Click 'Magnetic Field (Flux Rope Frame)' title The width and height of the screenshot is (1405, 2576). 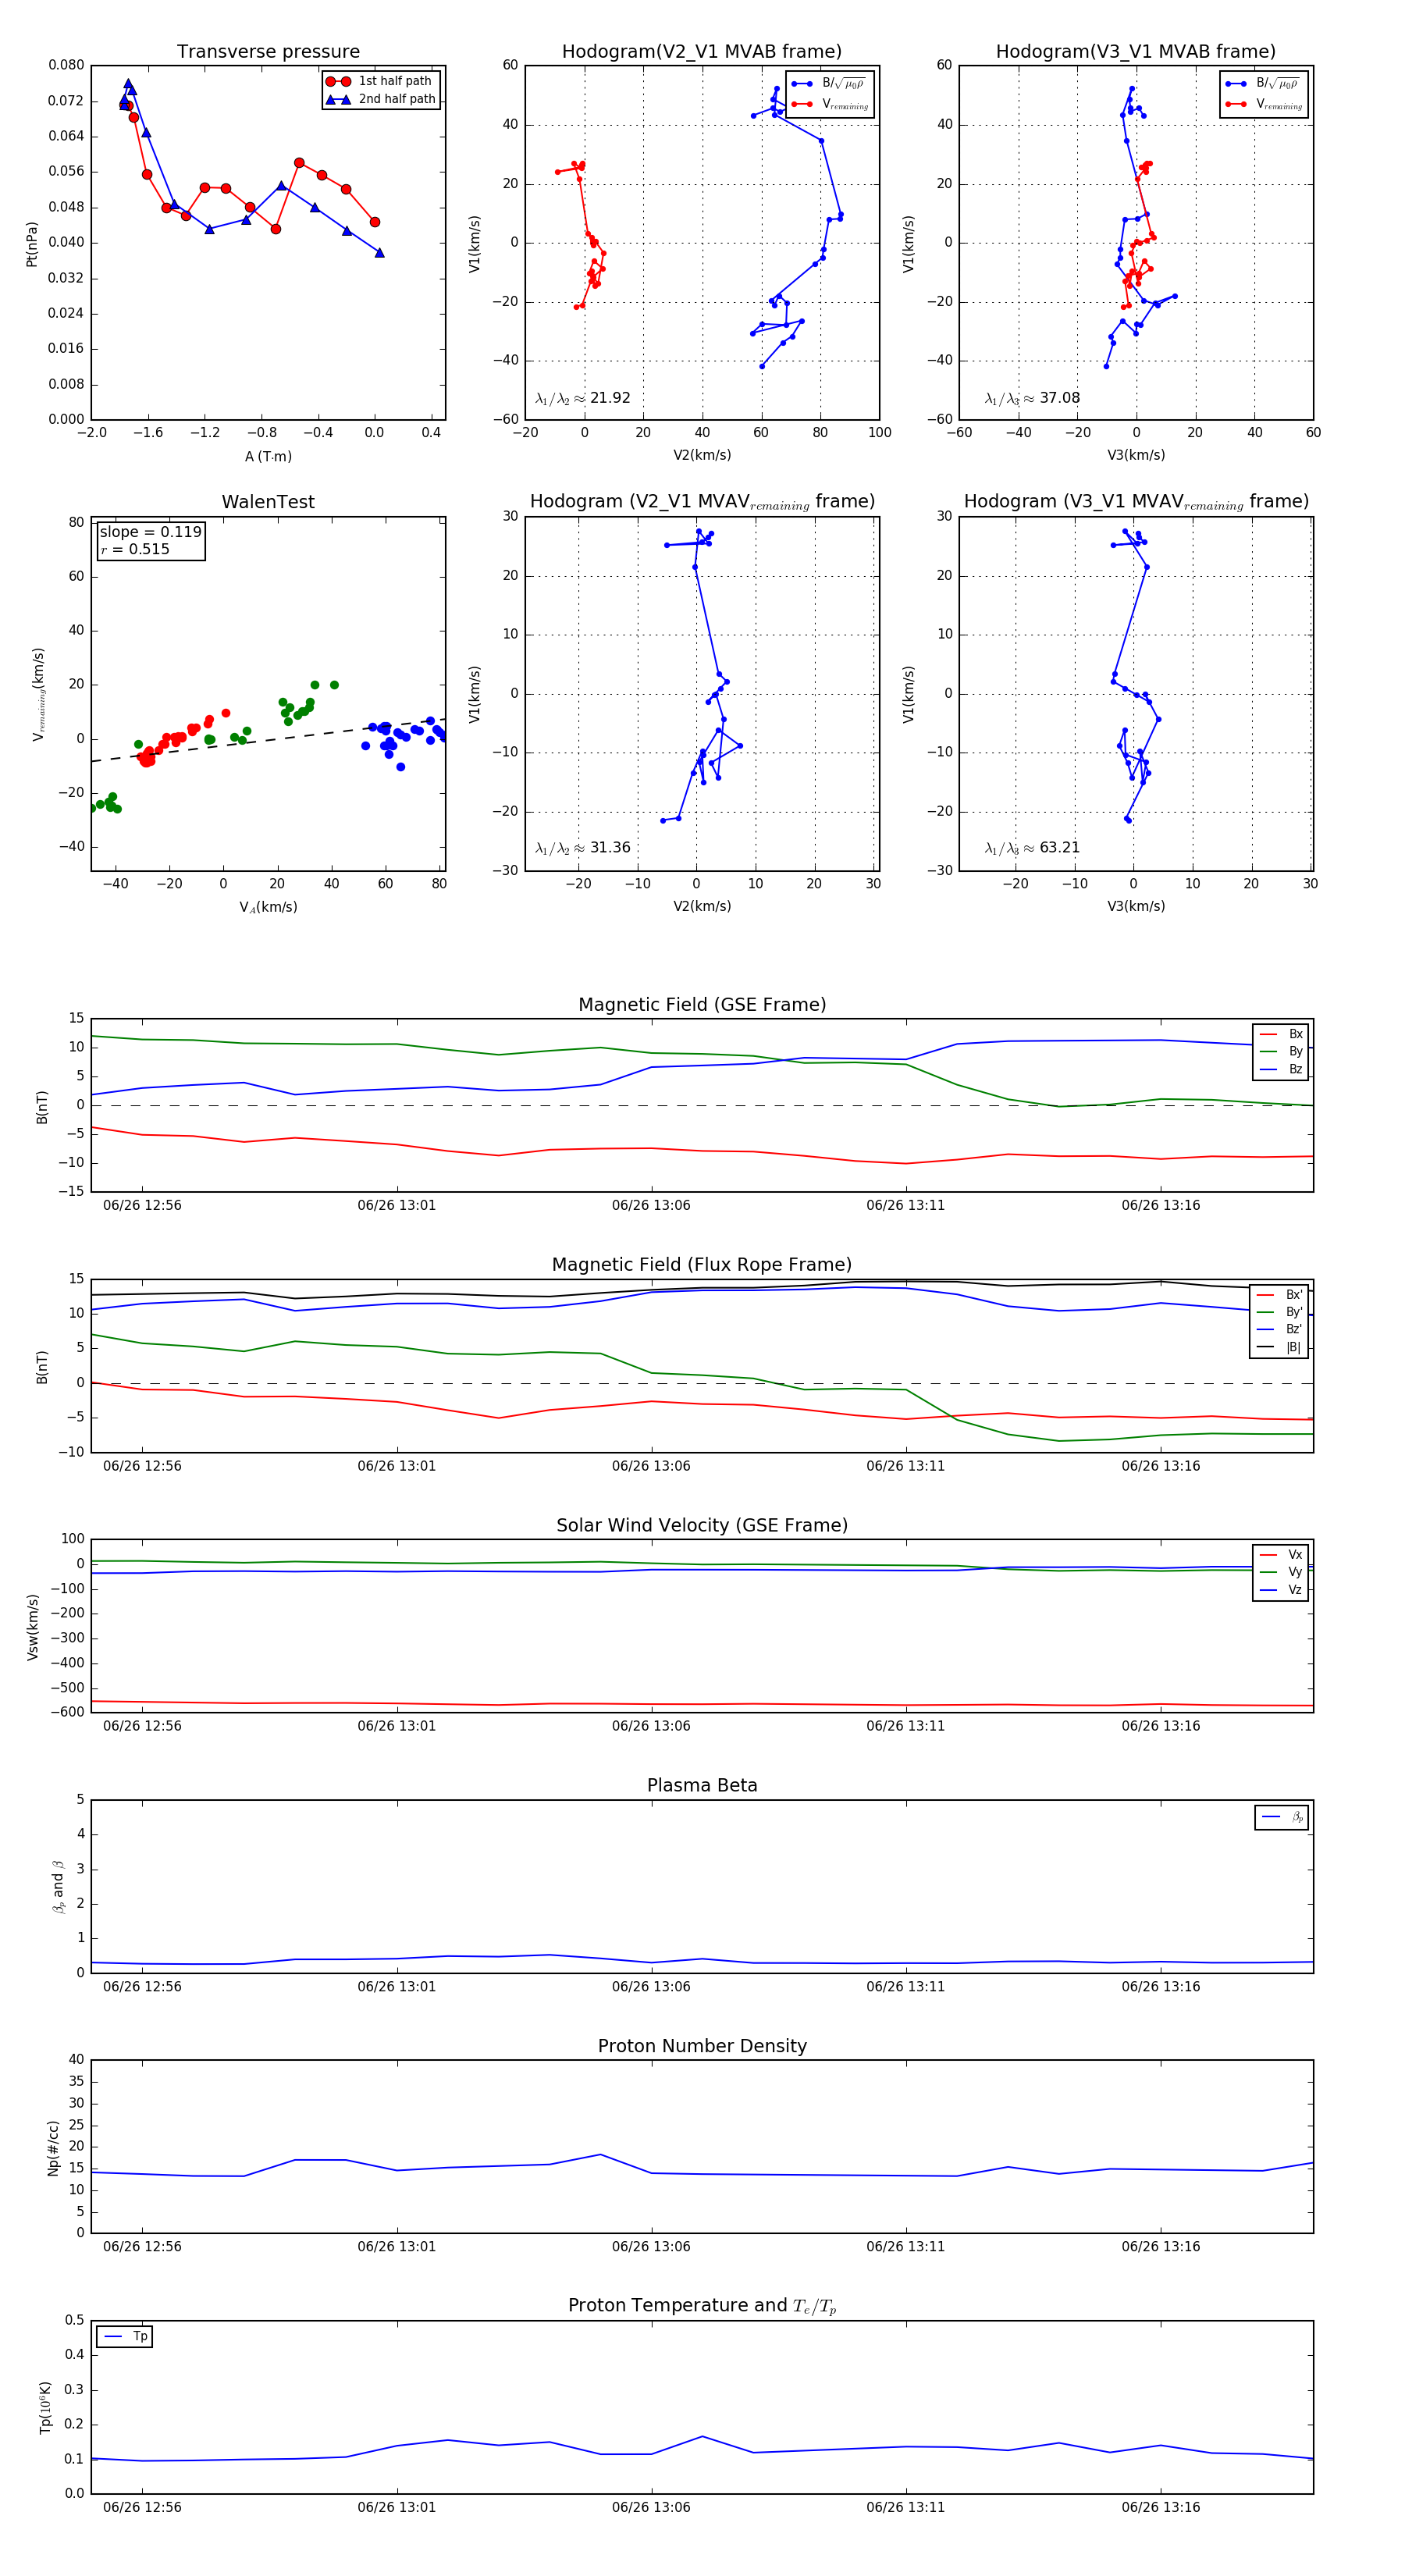(x=702, y=1265)
